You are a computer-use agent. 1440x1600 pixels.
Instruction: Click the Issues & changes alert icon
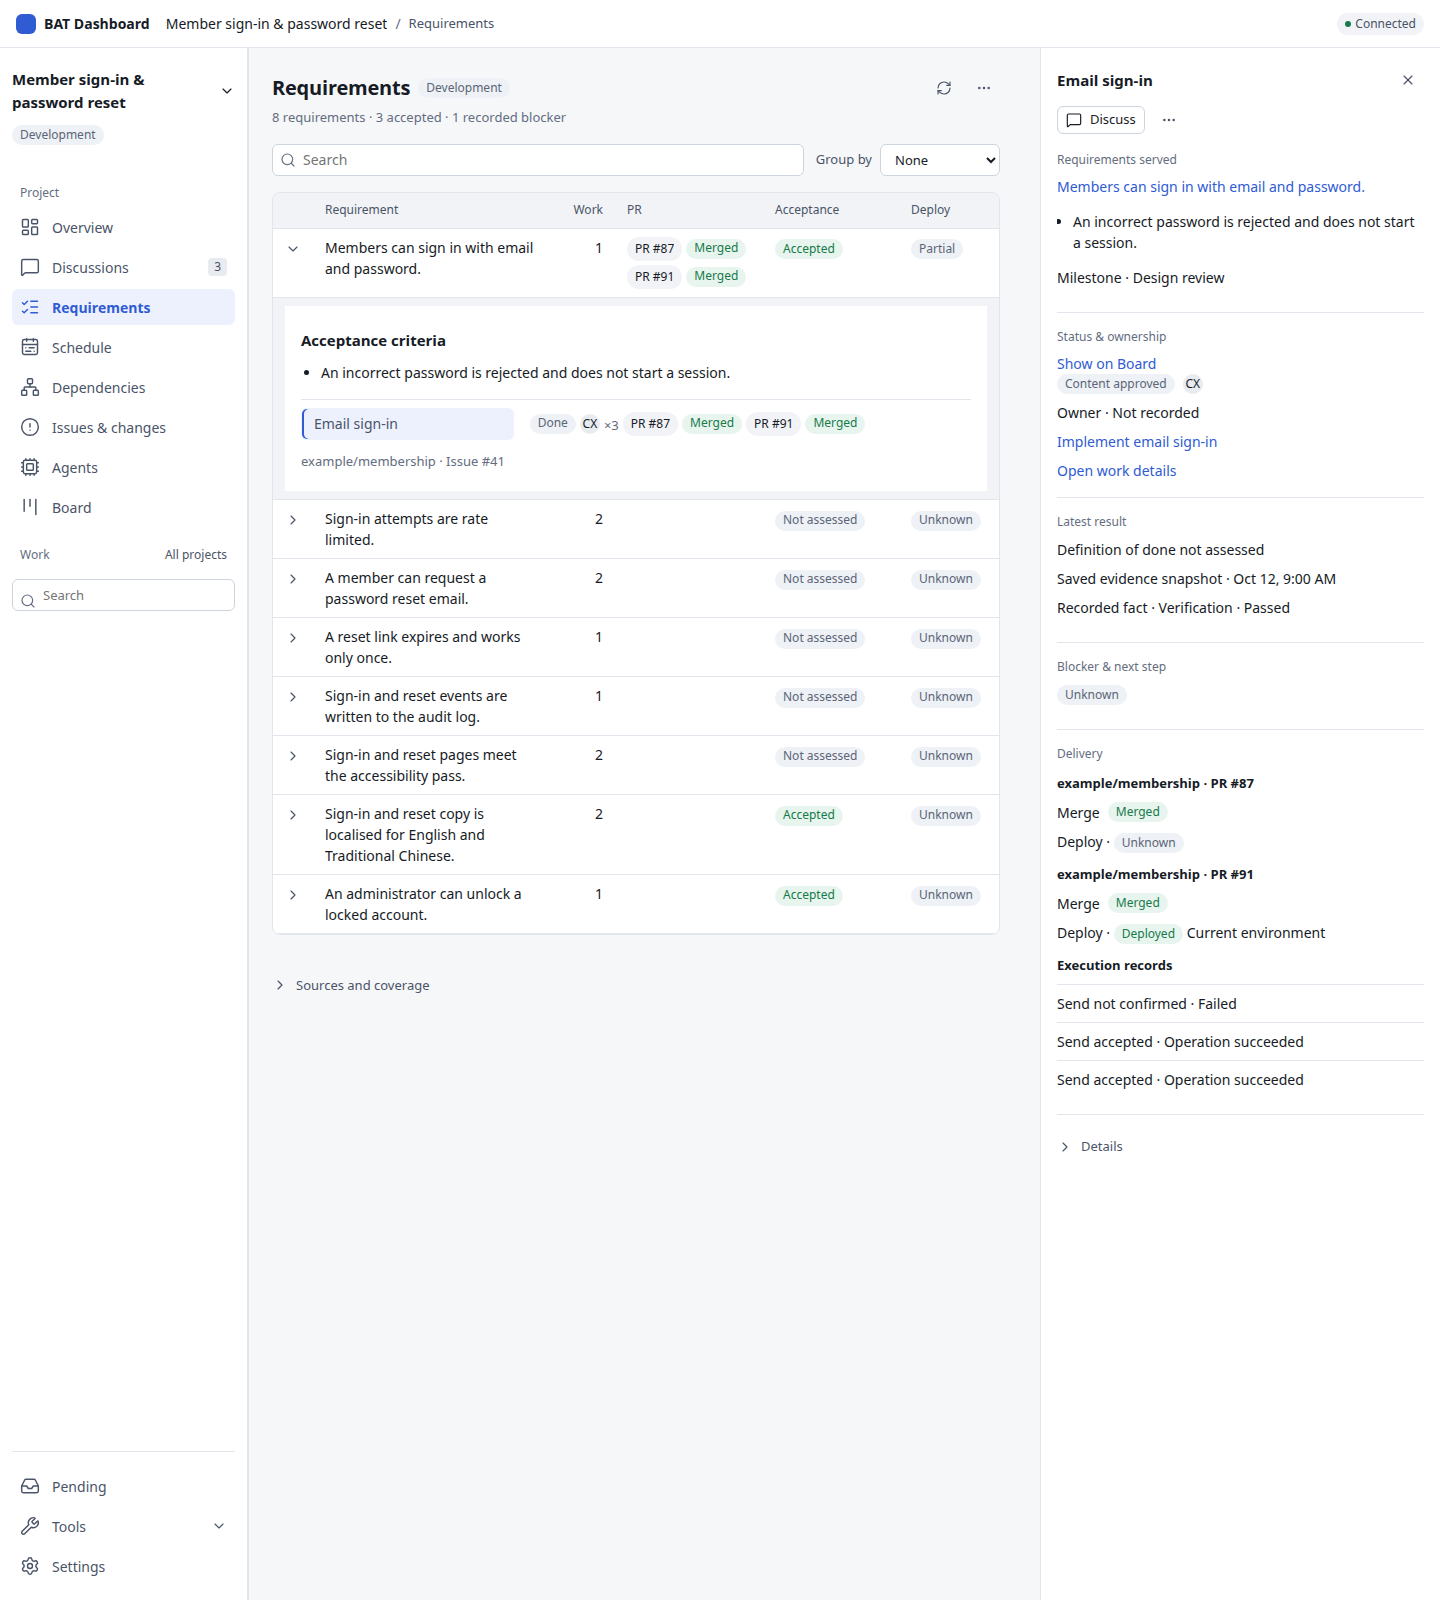30,428
